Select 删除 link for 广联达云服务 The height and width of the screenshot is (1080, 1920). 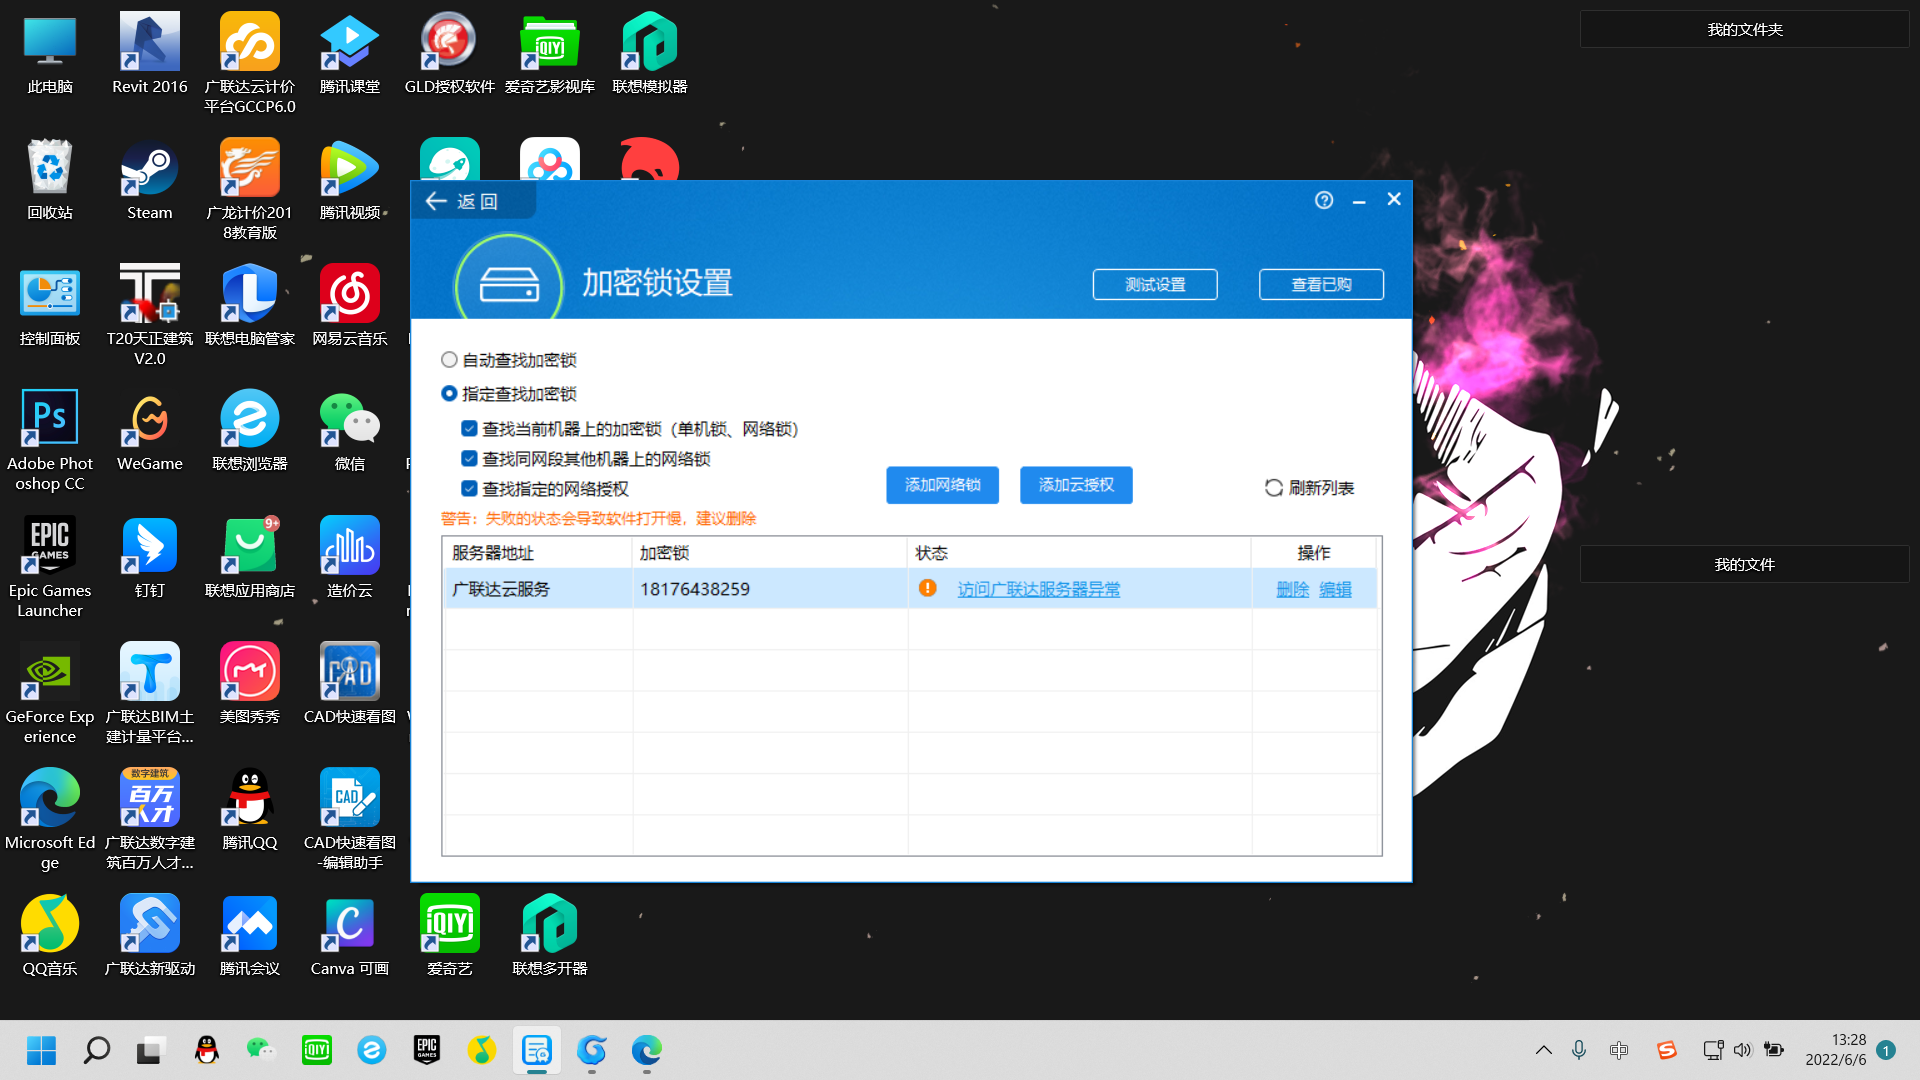pyautogui.click(x=1292, y=589)
